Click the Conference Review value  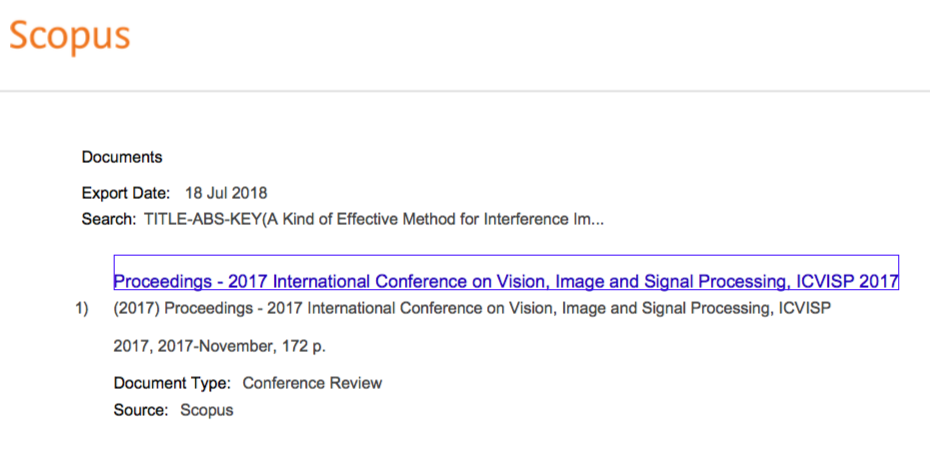pos(312,383)
